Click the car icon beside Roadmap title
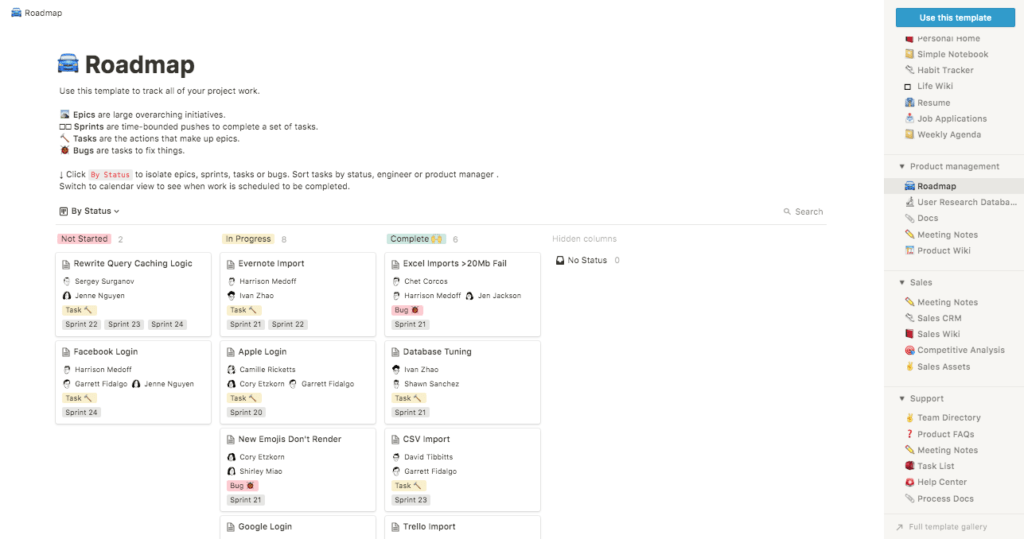 [68, 64]
